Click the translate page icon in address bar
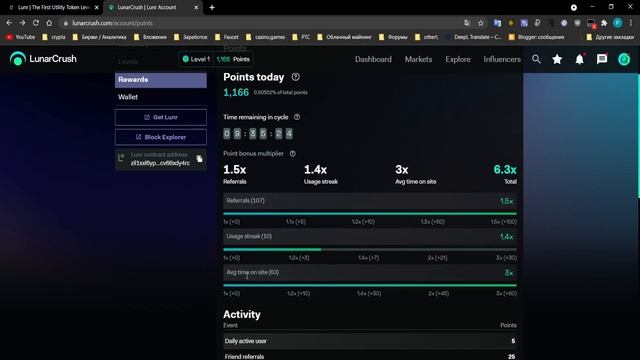 point(467,23)
